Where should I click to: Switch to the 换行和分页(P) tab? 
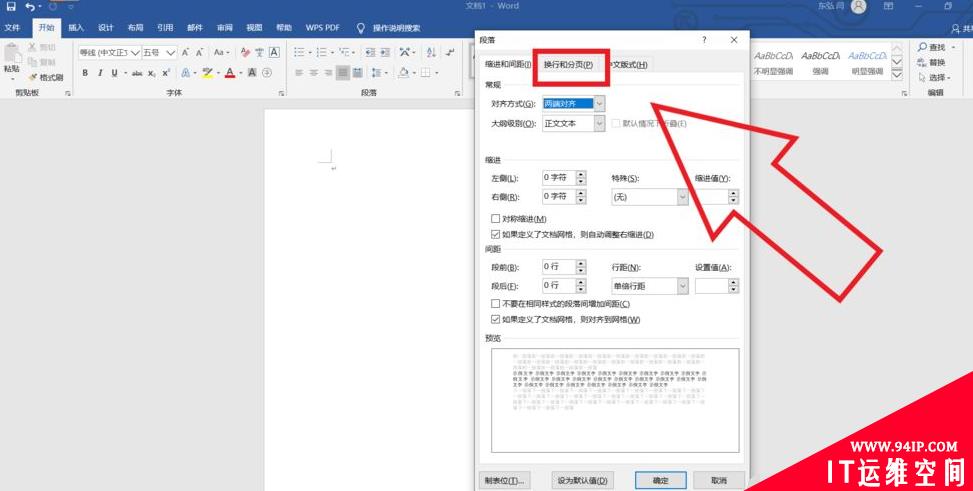pyautogui.click(x=568, y=65)
